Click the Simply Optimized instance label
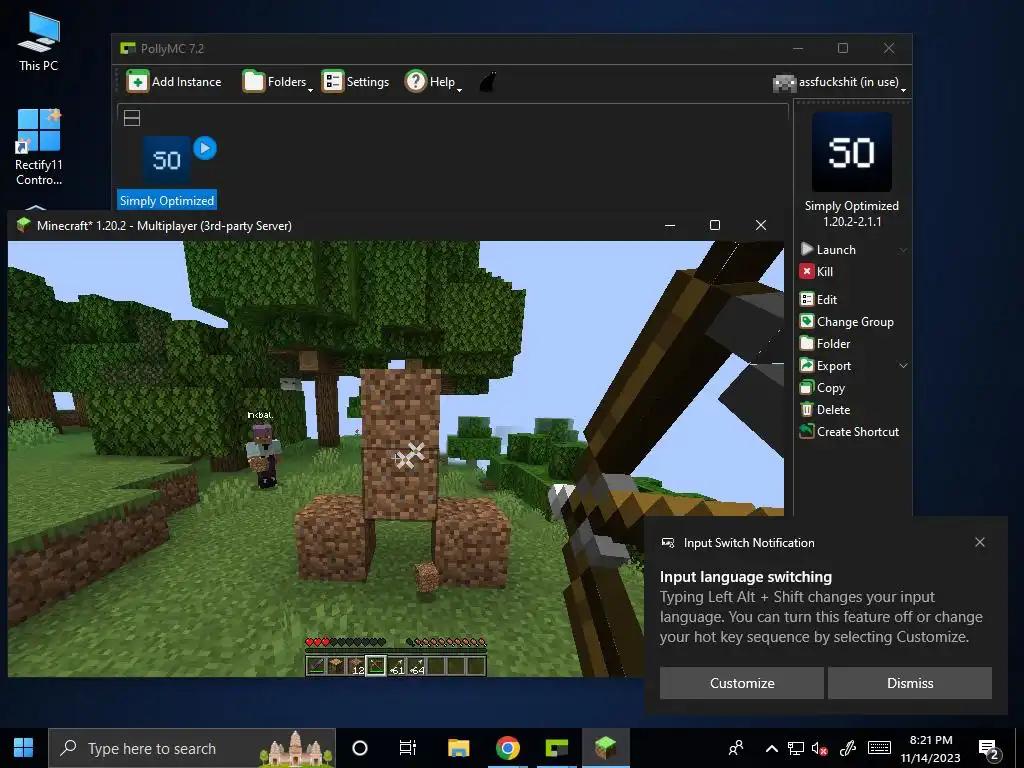This screenshot has width=1024, height=768. pyautogui.click(x=167, y=200)
